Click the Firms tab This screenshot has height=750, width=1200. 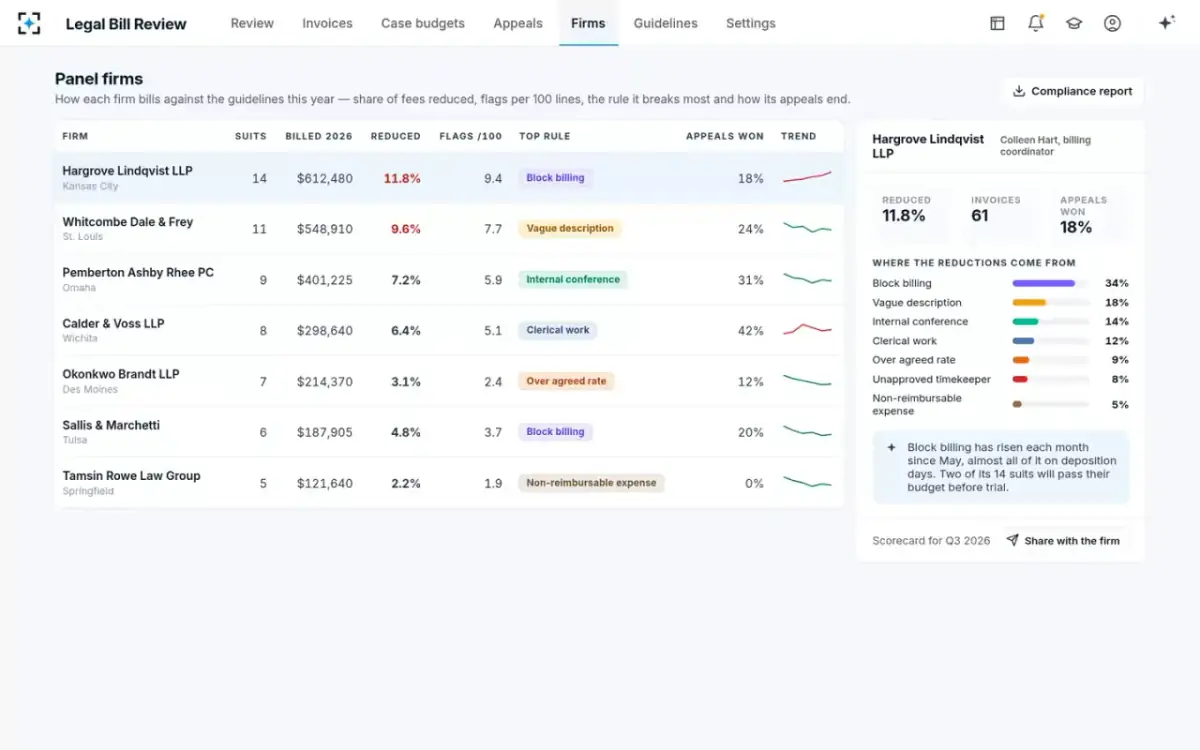pyautogui.click(x=588, y=23)
